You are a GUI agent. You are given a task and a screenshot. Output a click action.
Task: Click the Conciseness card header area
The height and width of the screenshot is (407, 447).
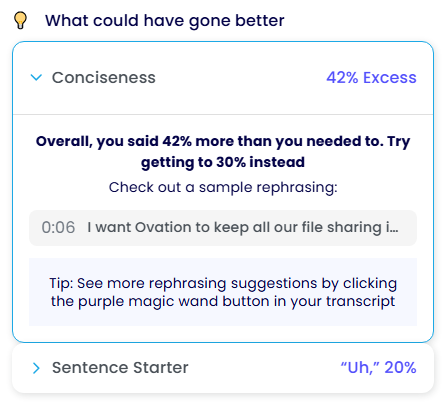223,78
